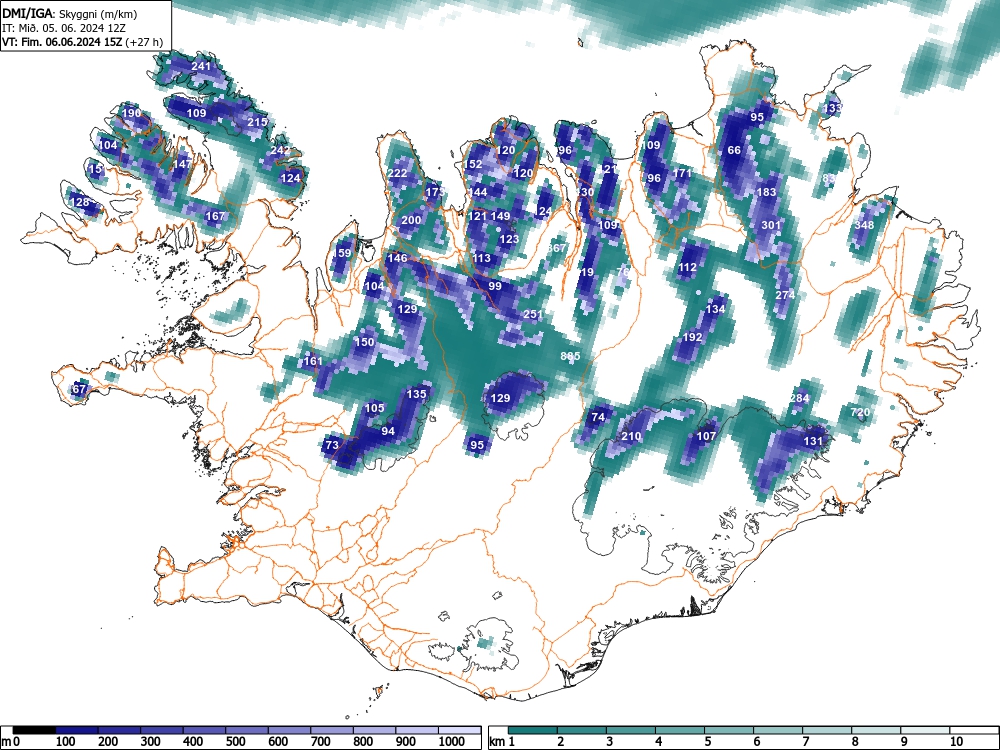This screenshot has height=750, width=1000.
Task: Click the visibility value 147
Action: pyautogui.click(x=182, y=164)
